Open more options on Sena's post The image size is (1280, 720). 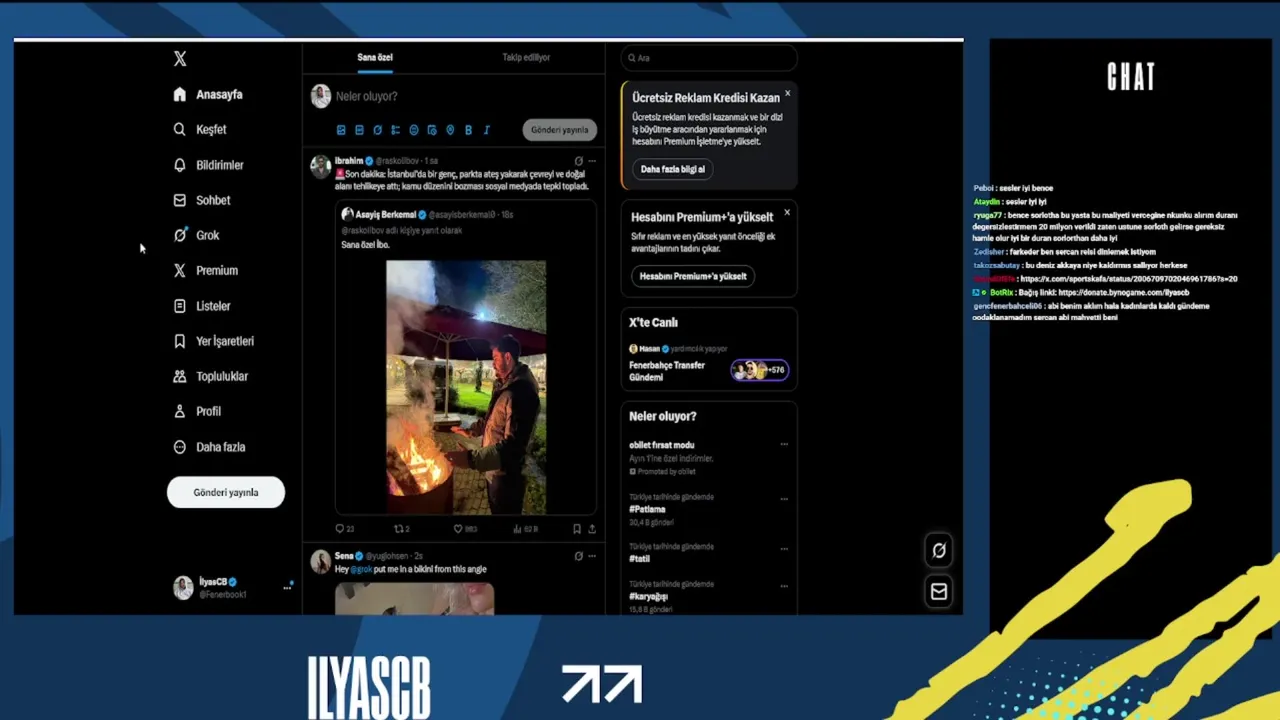[592, 556]
